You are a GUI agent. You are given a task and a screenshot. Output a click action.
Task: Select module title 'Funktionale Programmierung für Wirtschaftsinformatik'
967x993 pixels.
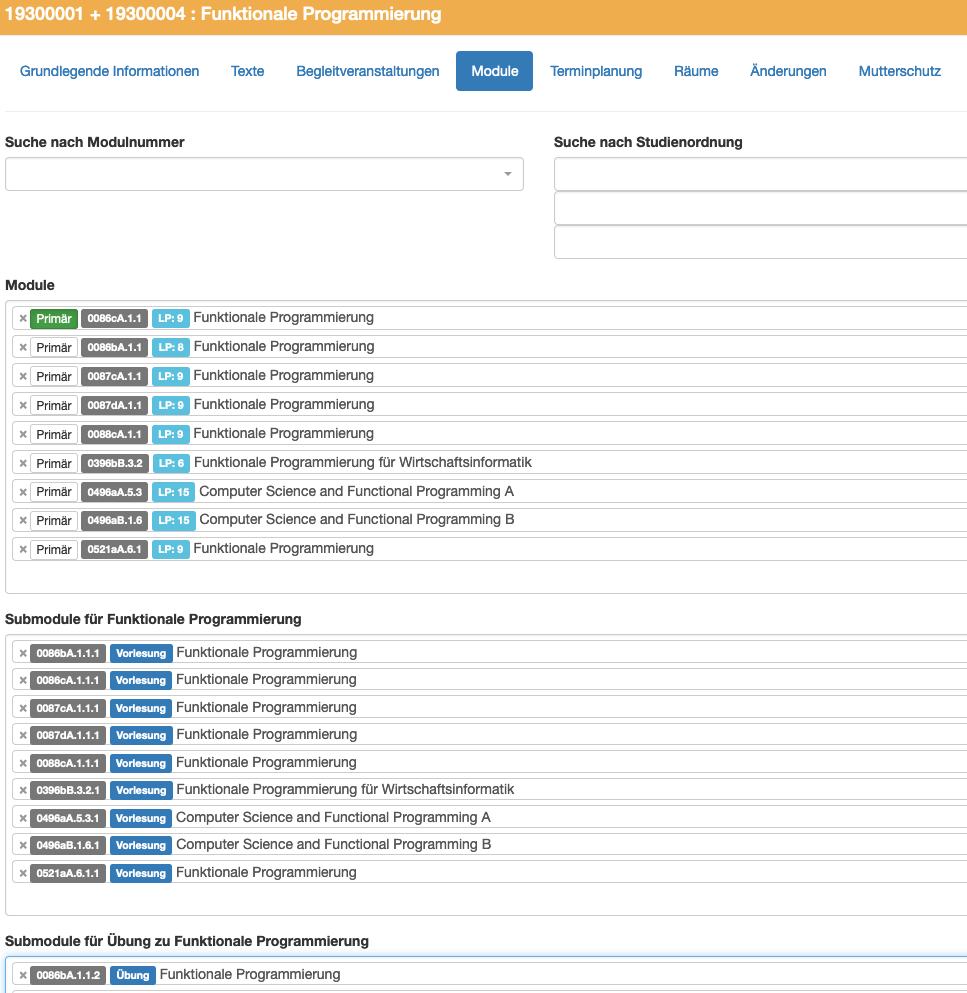click(363, 463)
